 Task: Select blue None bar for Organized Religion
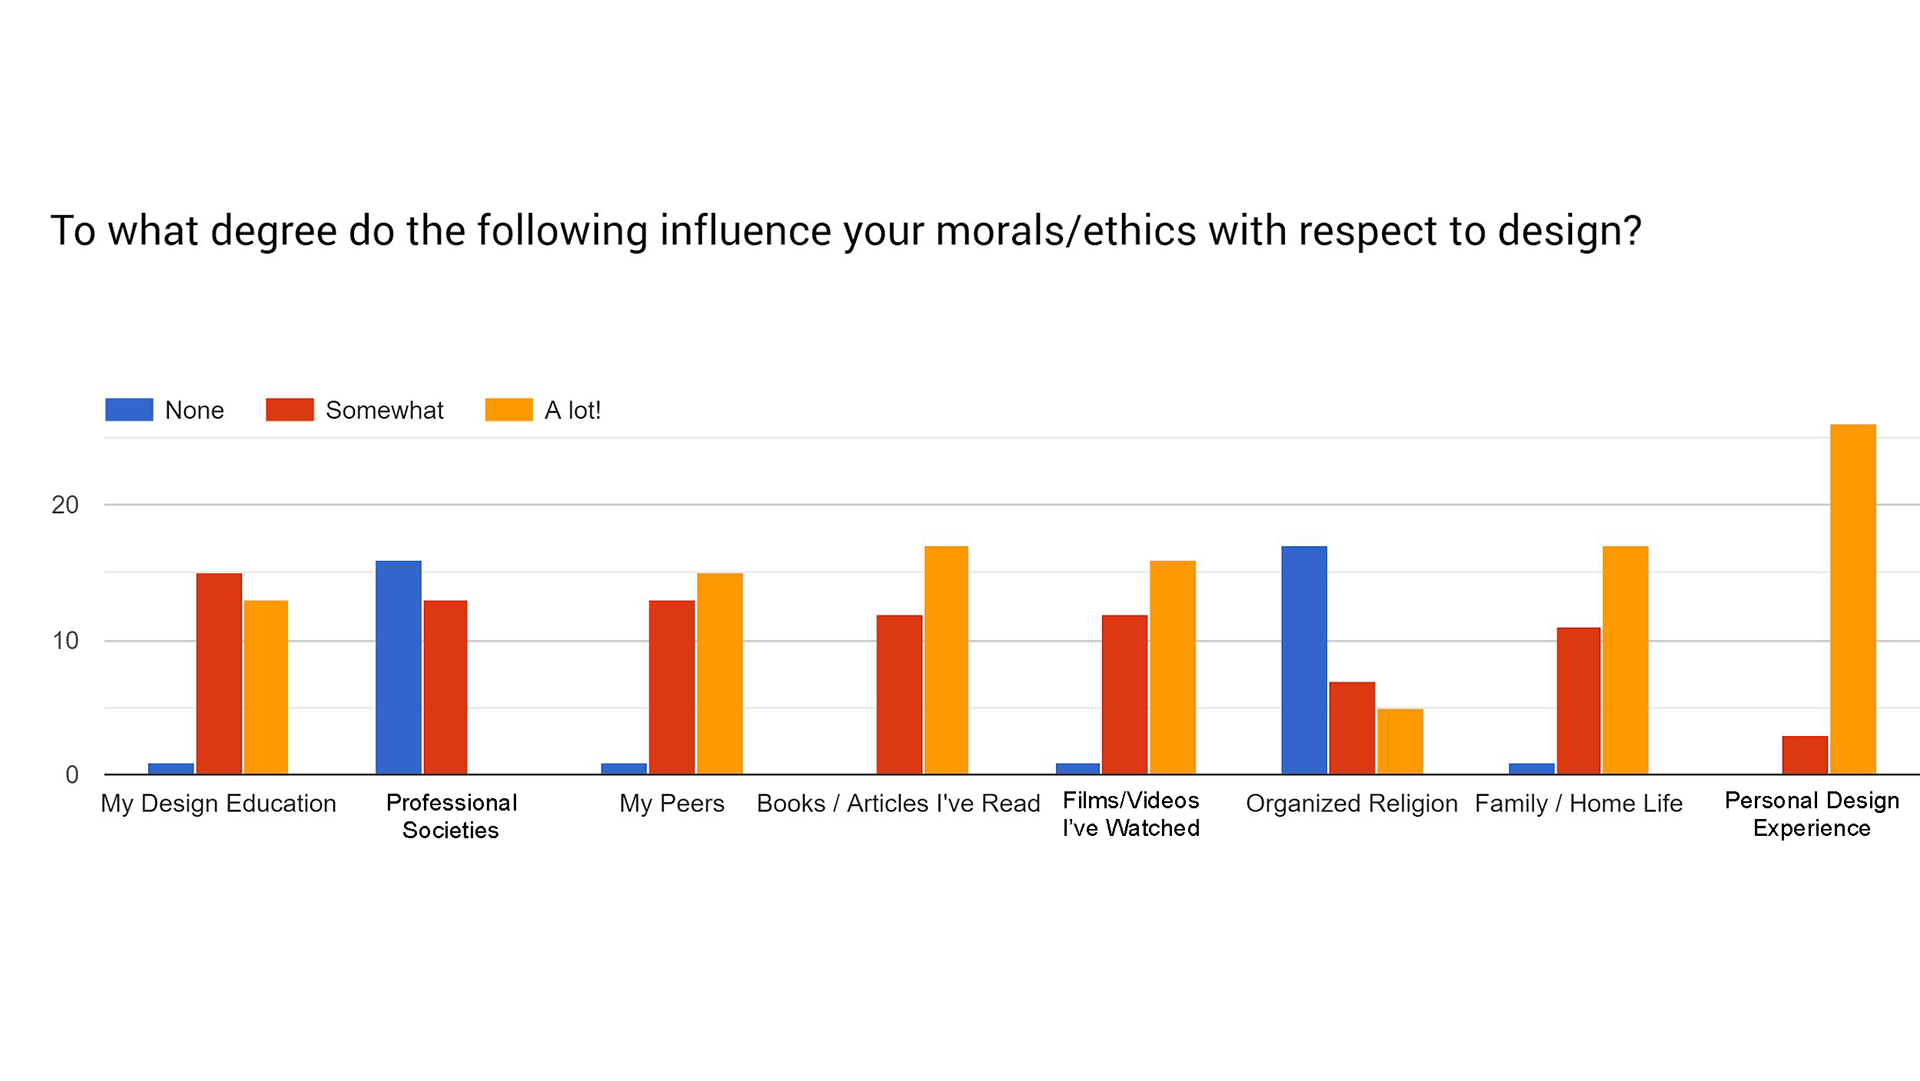[1303, 660]
